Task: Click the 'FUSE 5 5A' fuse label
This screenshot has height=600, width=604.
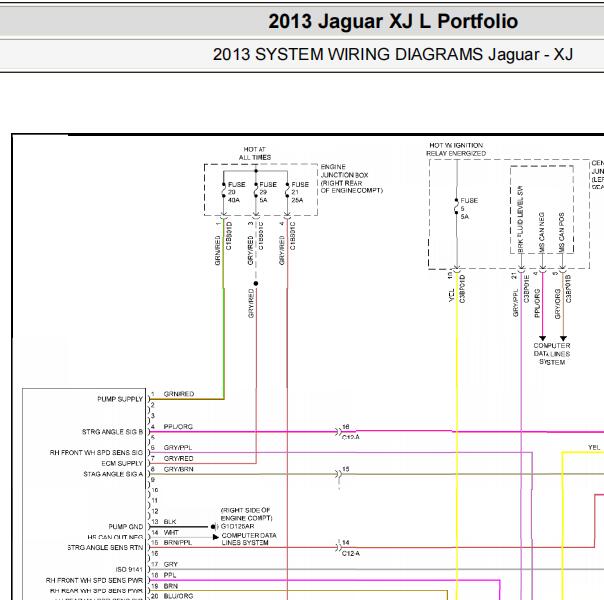Action: (469, 208)
